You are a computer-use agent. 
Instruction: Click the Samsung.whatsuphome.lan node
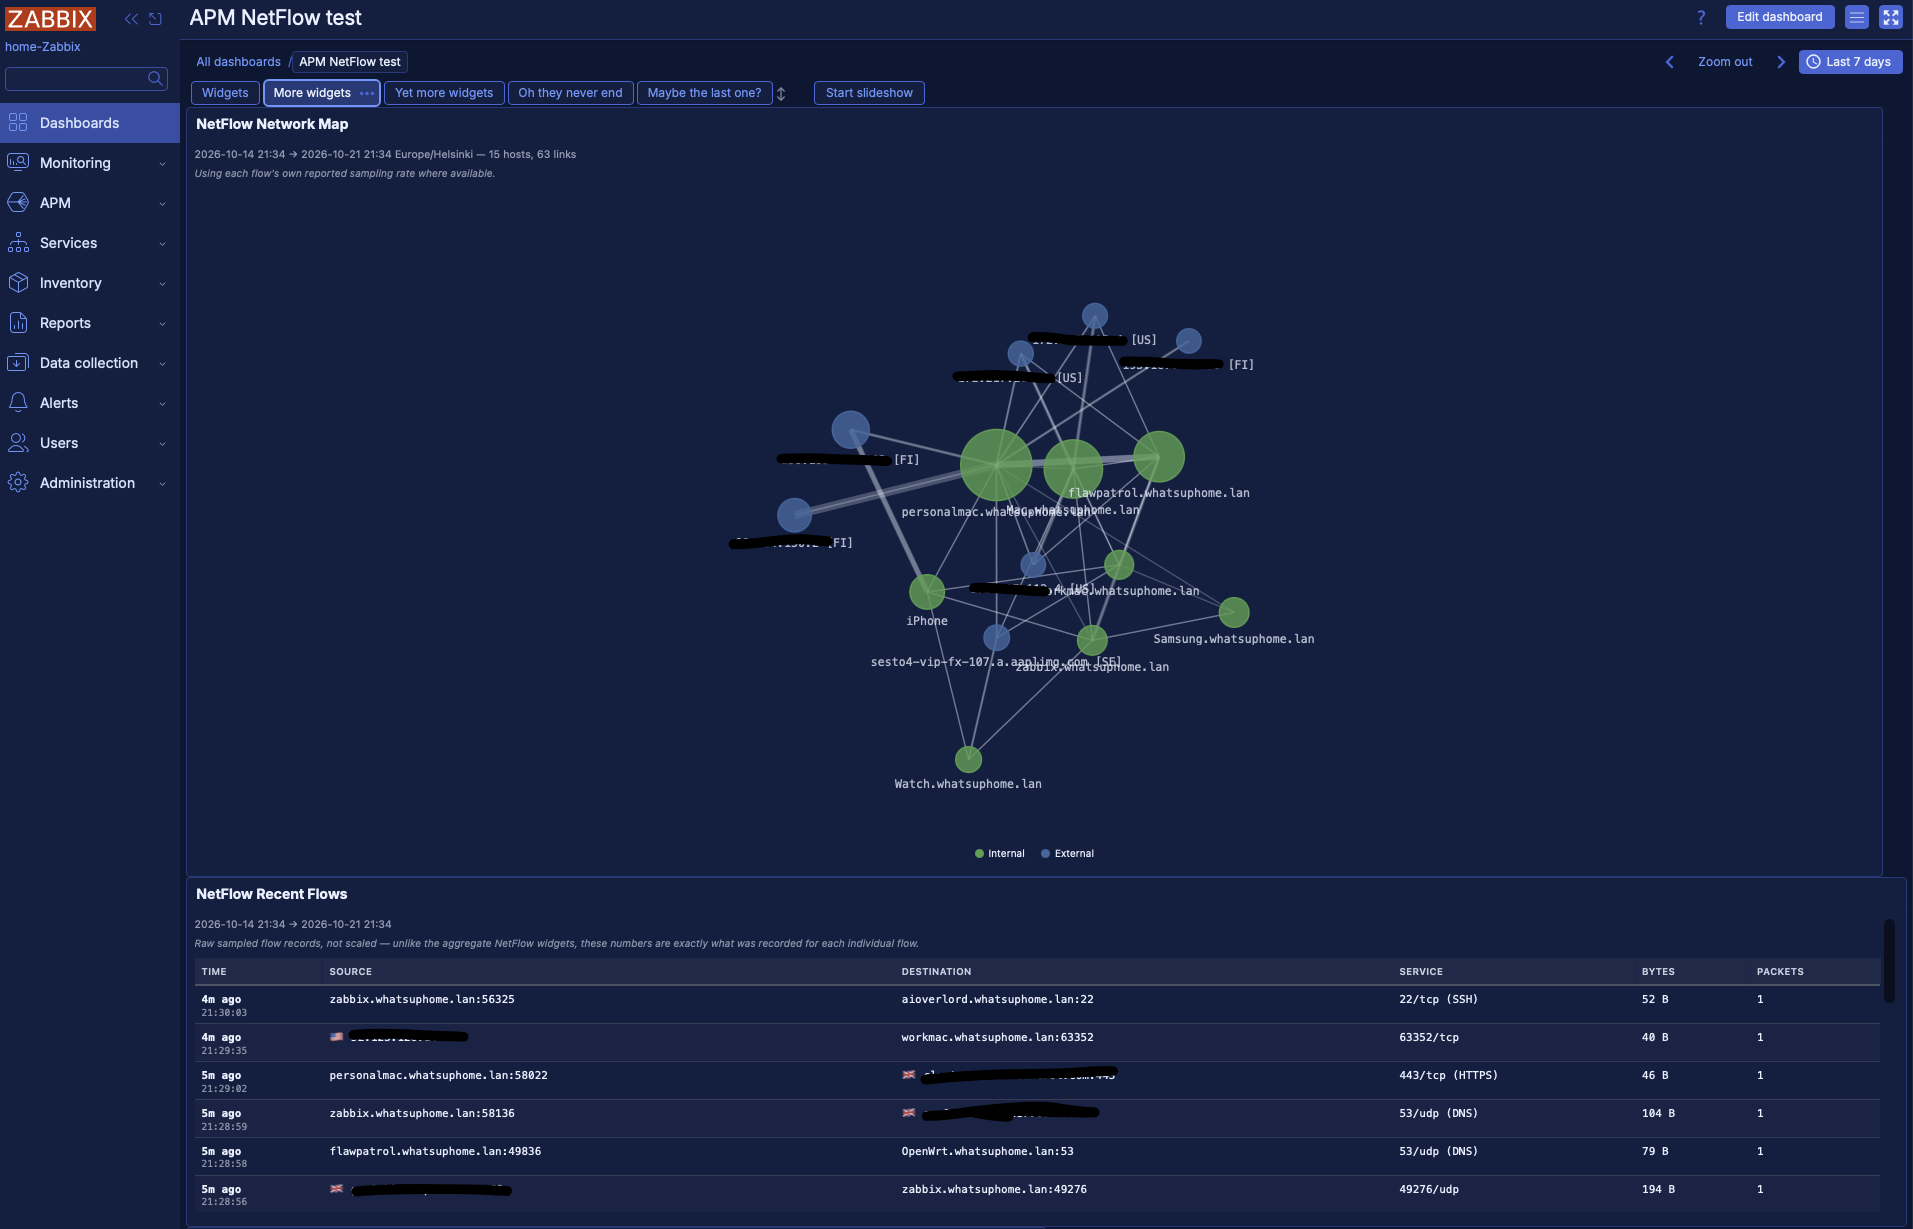(x=1234, y=612)
